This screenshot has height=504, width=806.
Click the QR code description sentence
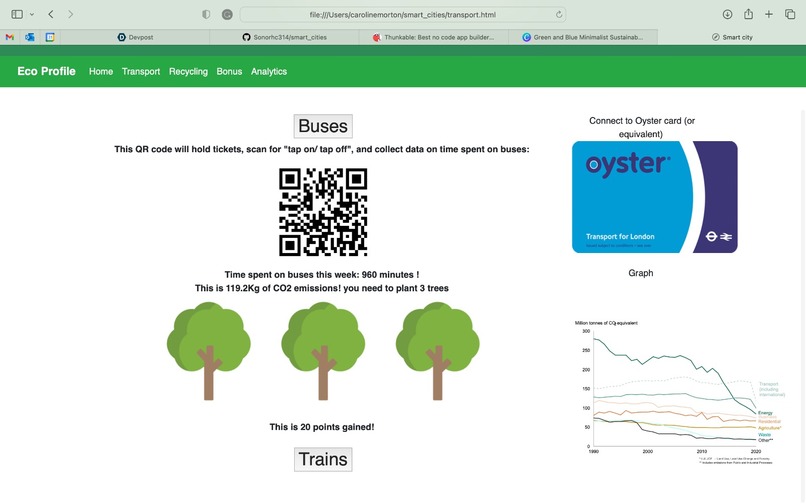click(x=322, y=149)
